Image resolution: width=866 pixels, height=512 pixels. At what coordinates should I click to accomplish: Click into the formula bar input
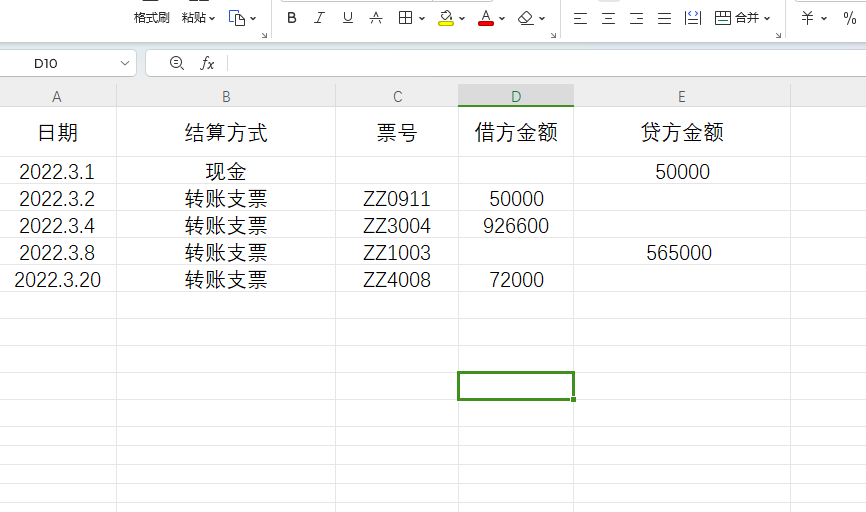point(546,64)
